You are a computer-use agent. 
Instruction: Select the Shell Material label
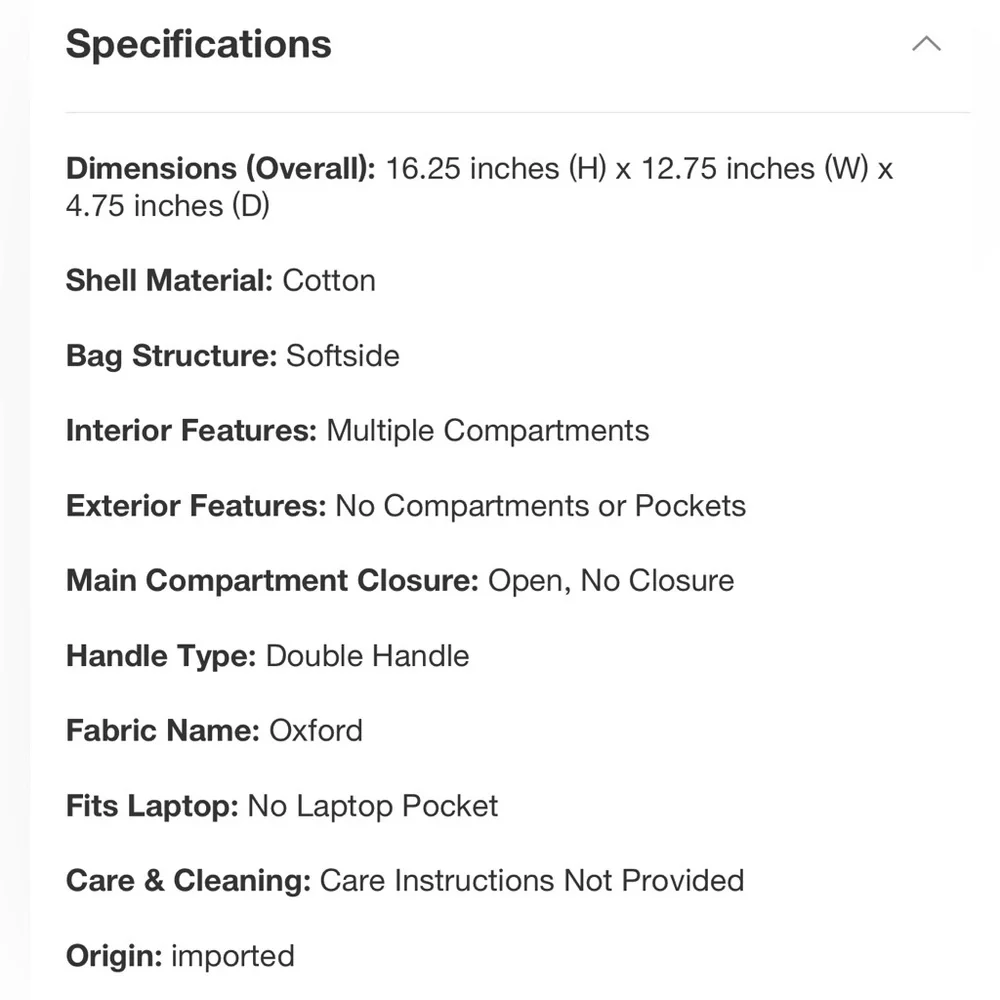[170, 281]
